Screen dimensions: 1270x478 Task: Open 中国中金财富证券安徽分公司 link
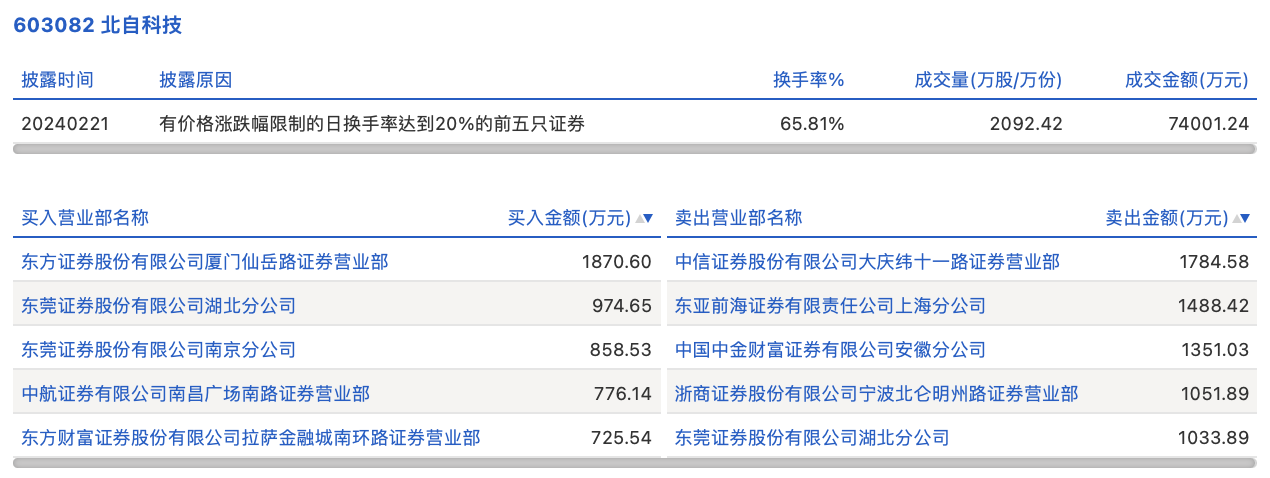pyautogui.click(x=830, y=350)
